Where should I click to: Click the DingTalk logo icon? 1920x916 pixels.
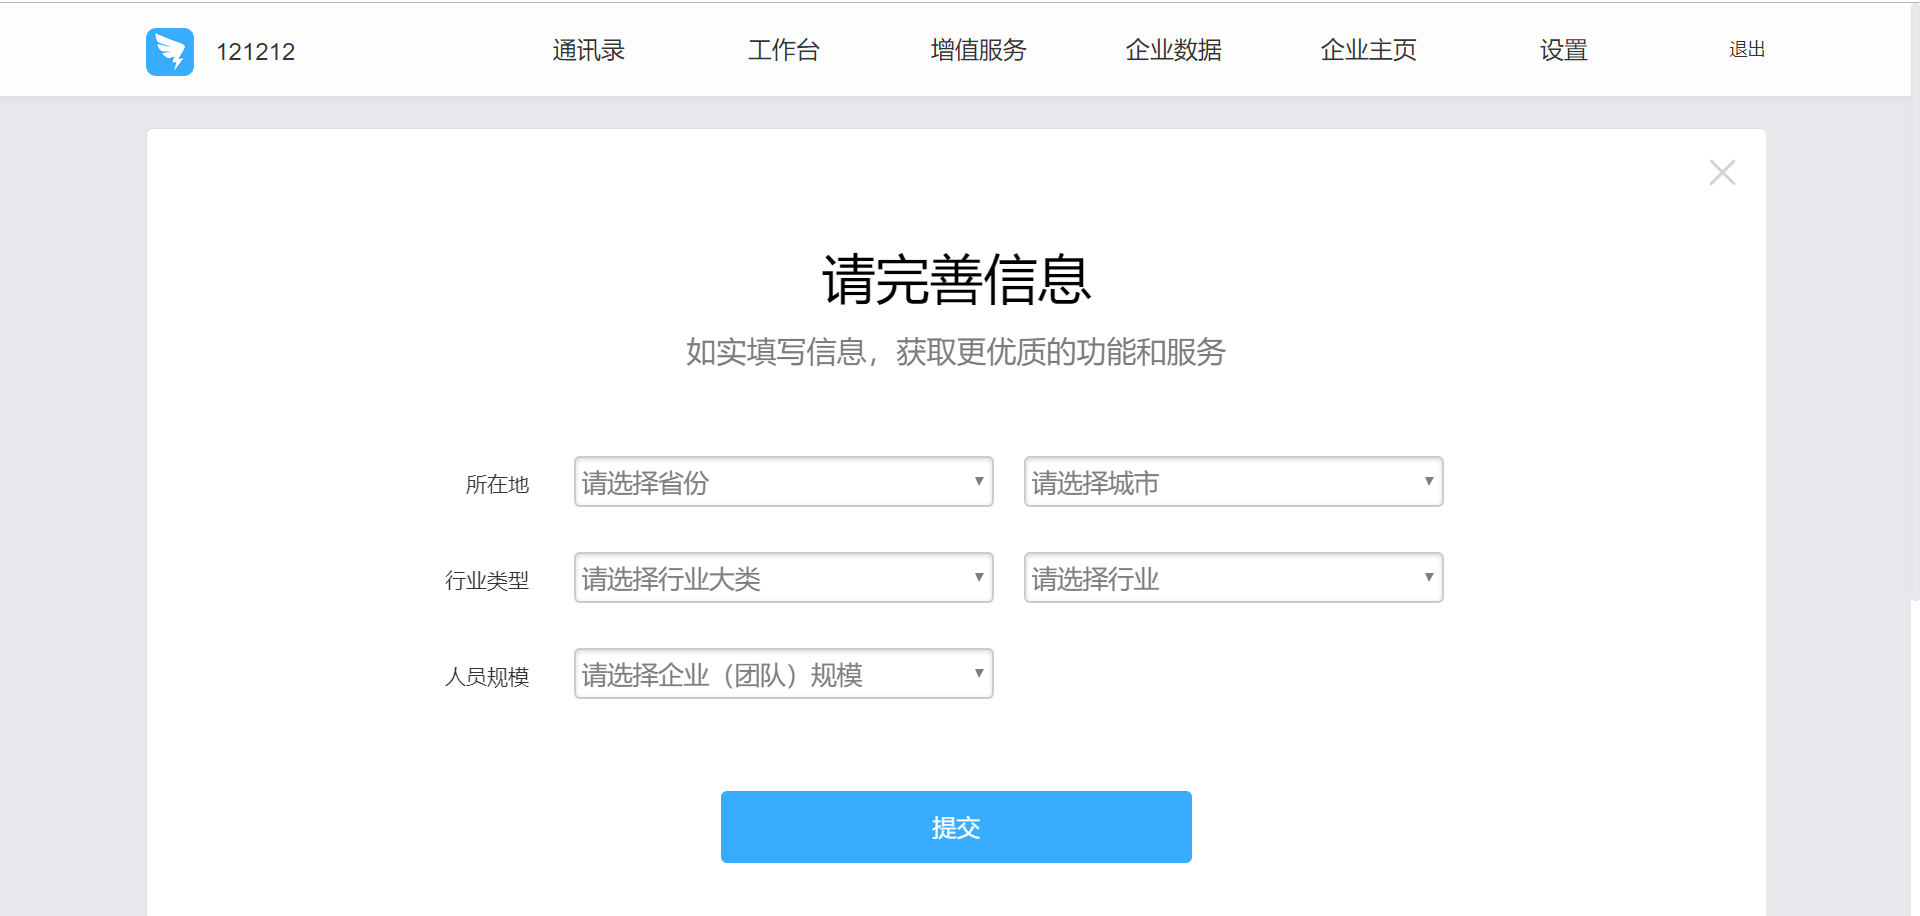169,51
